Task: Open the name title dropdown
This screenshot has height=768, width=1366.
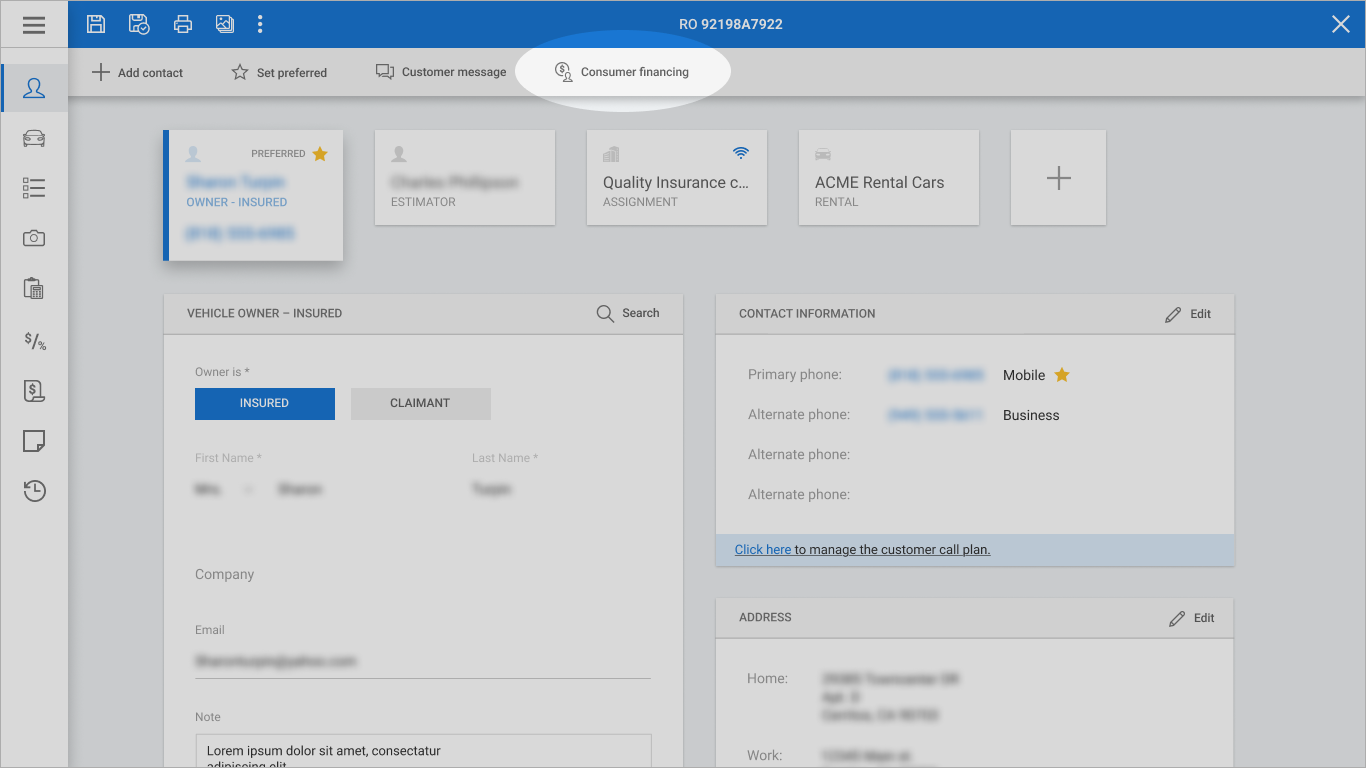Action: 225,489
